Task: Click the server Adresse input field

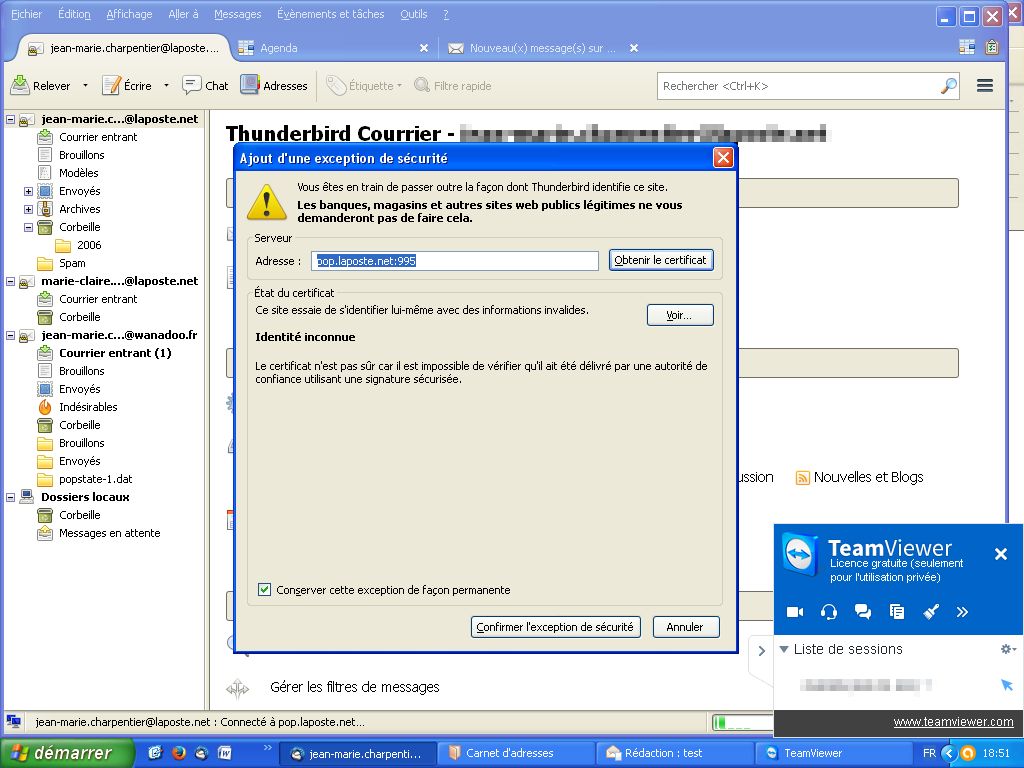Action: coord(455,261)
